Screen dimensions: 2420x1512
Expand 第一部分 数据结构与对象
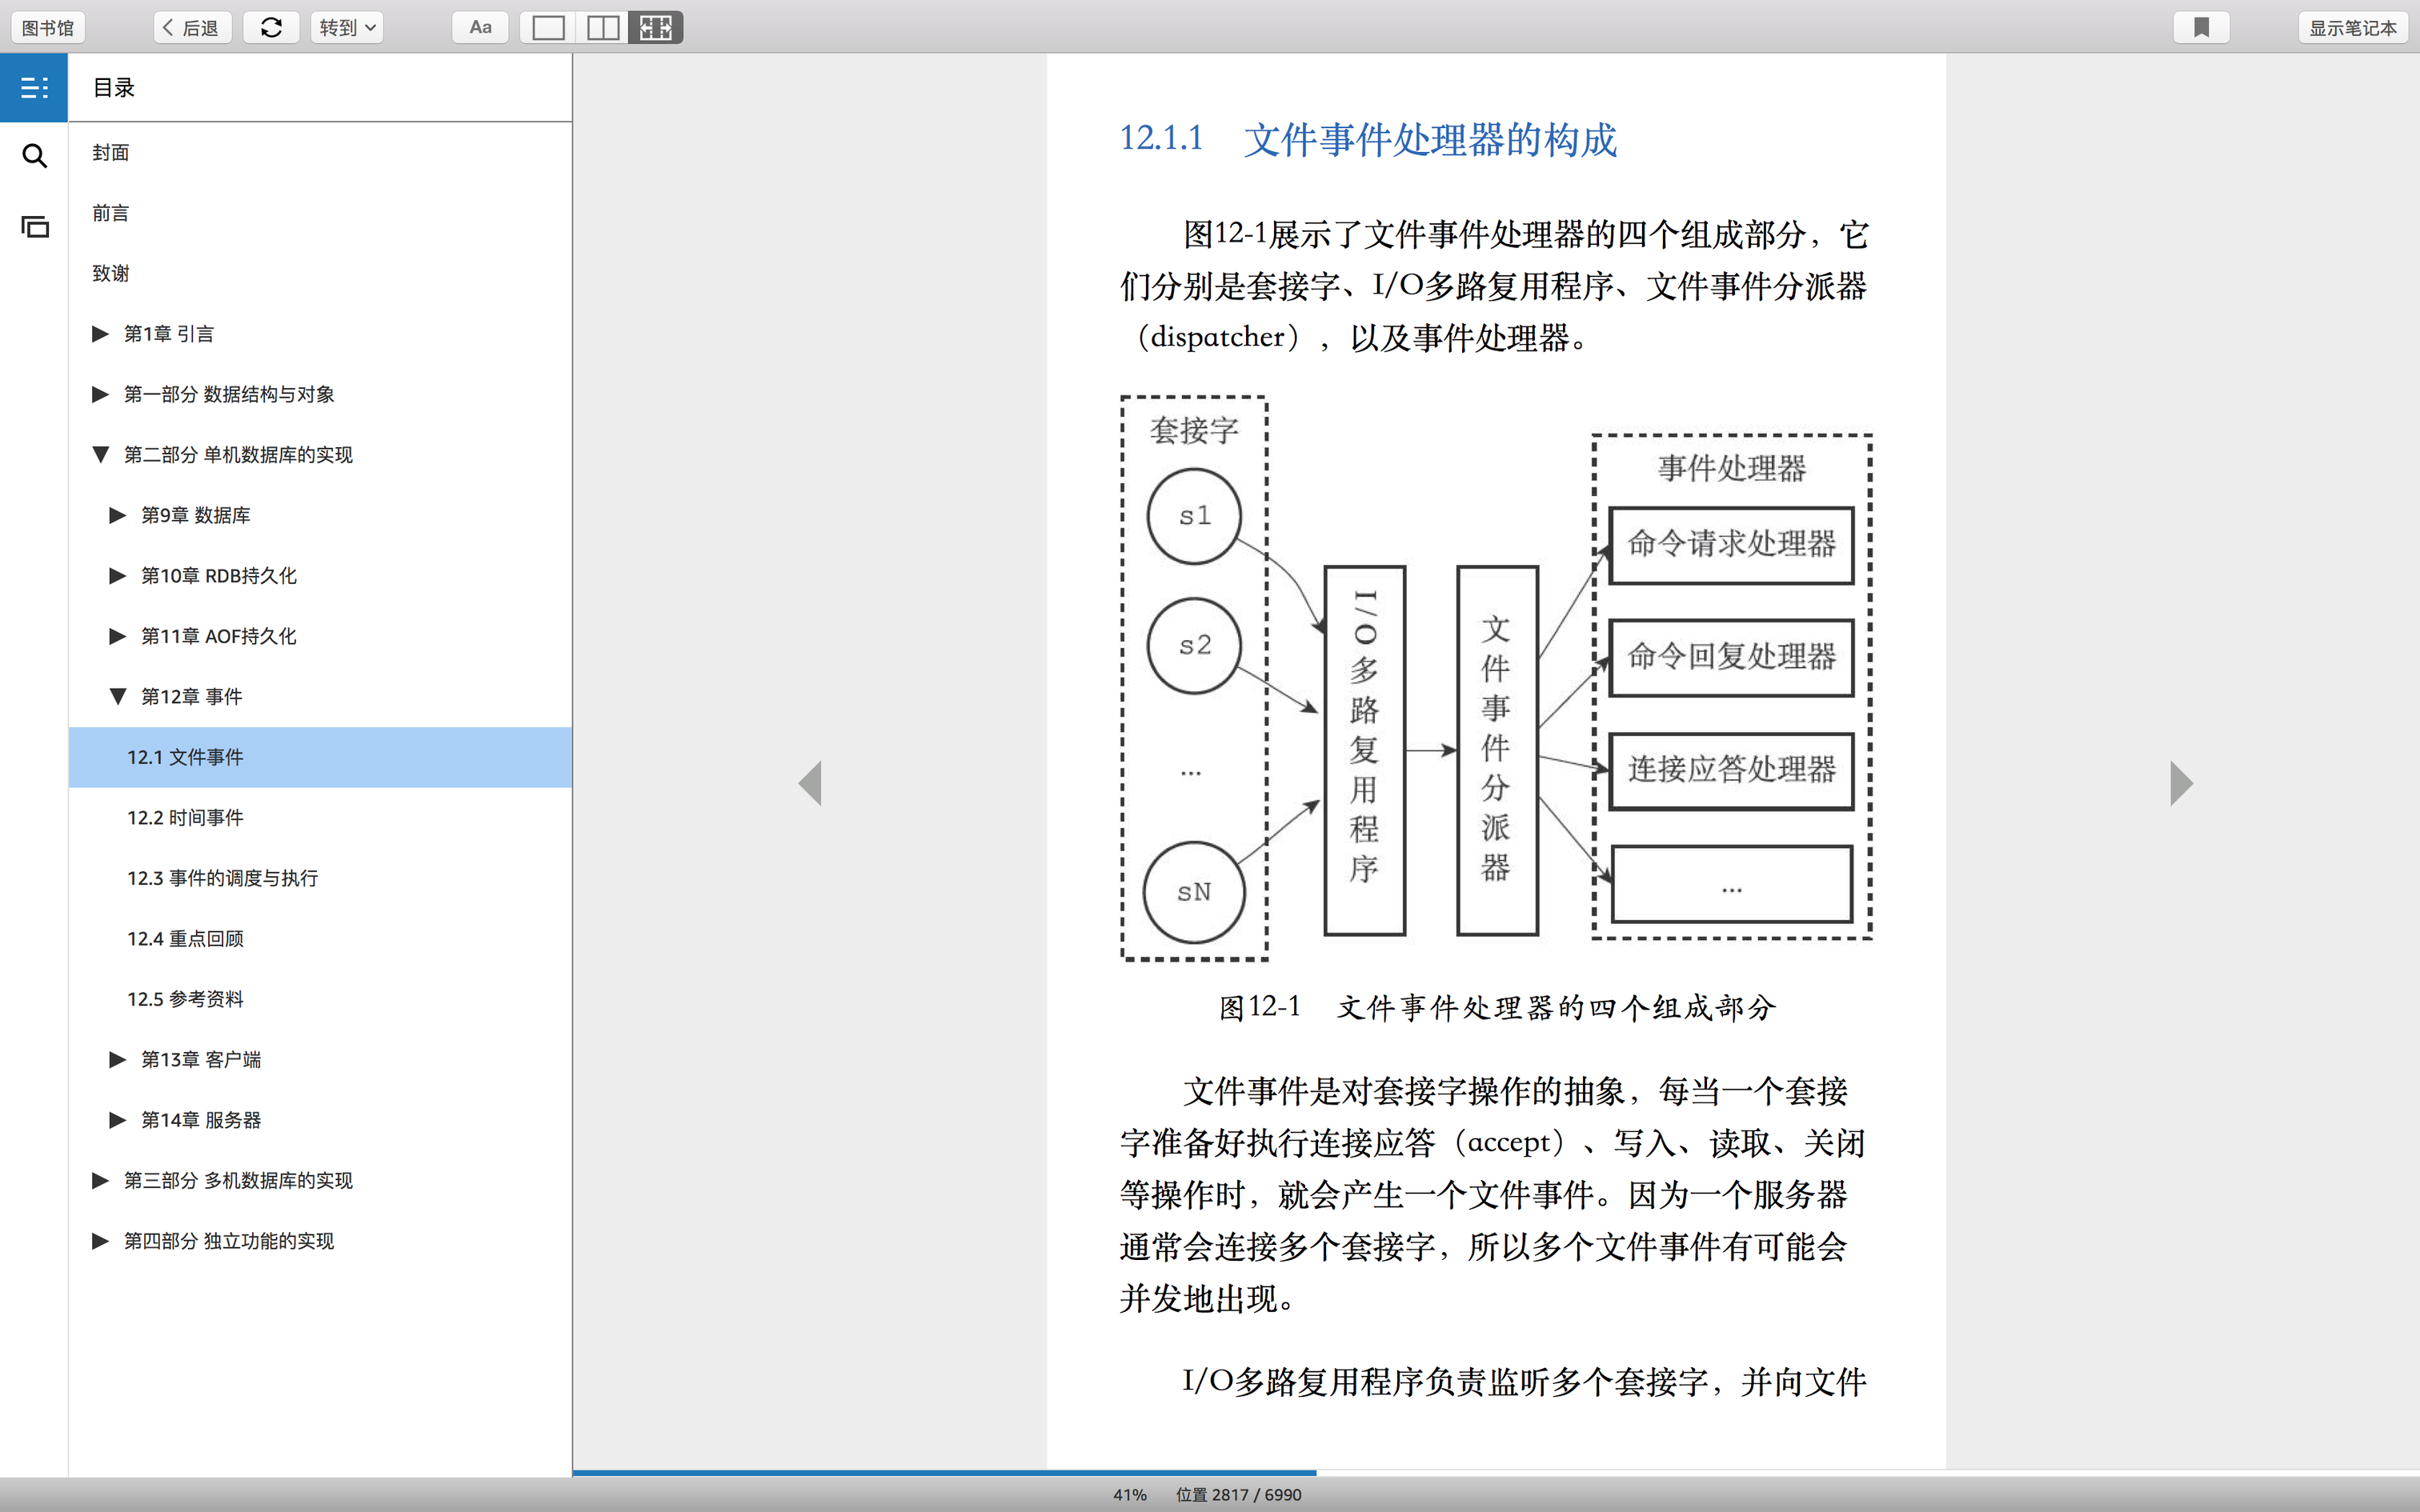pos(100,394)
